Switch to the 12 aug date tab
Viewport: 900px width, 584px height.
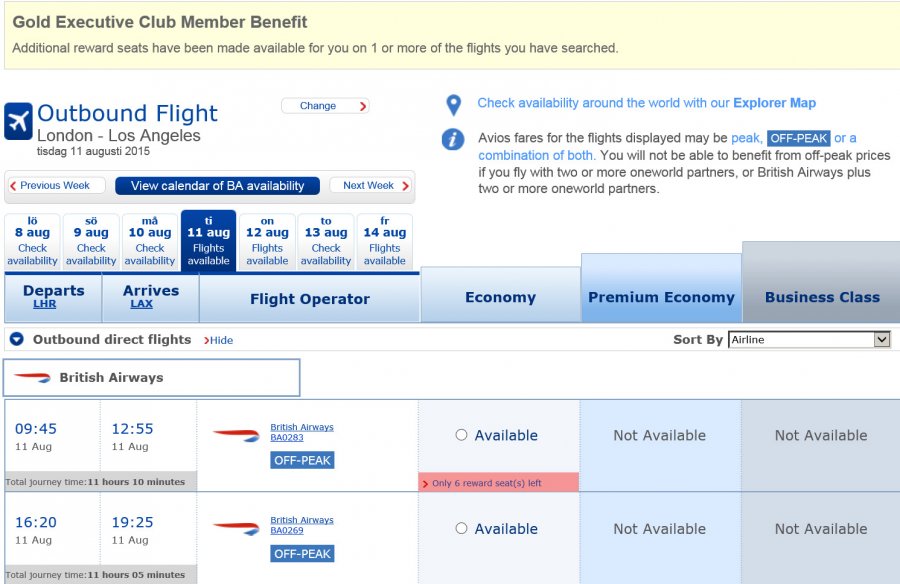tap(267, 241)
